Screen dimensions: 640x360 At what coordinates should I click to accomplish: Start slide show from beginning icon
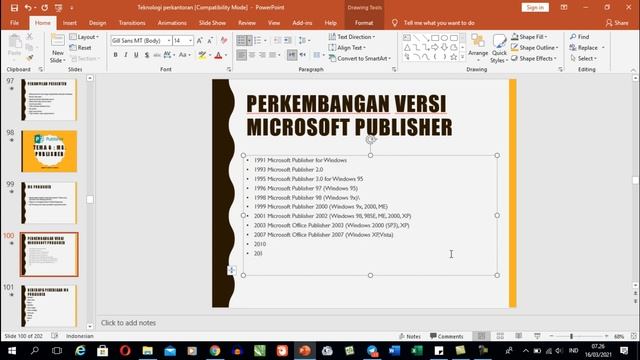(x=58, y=8)
